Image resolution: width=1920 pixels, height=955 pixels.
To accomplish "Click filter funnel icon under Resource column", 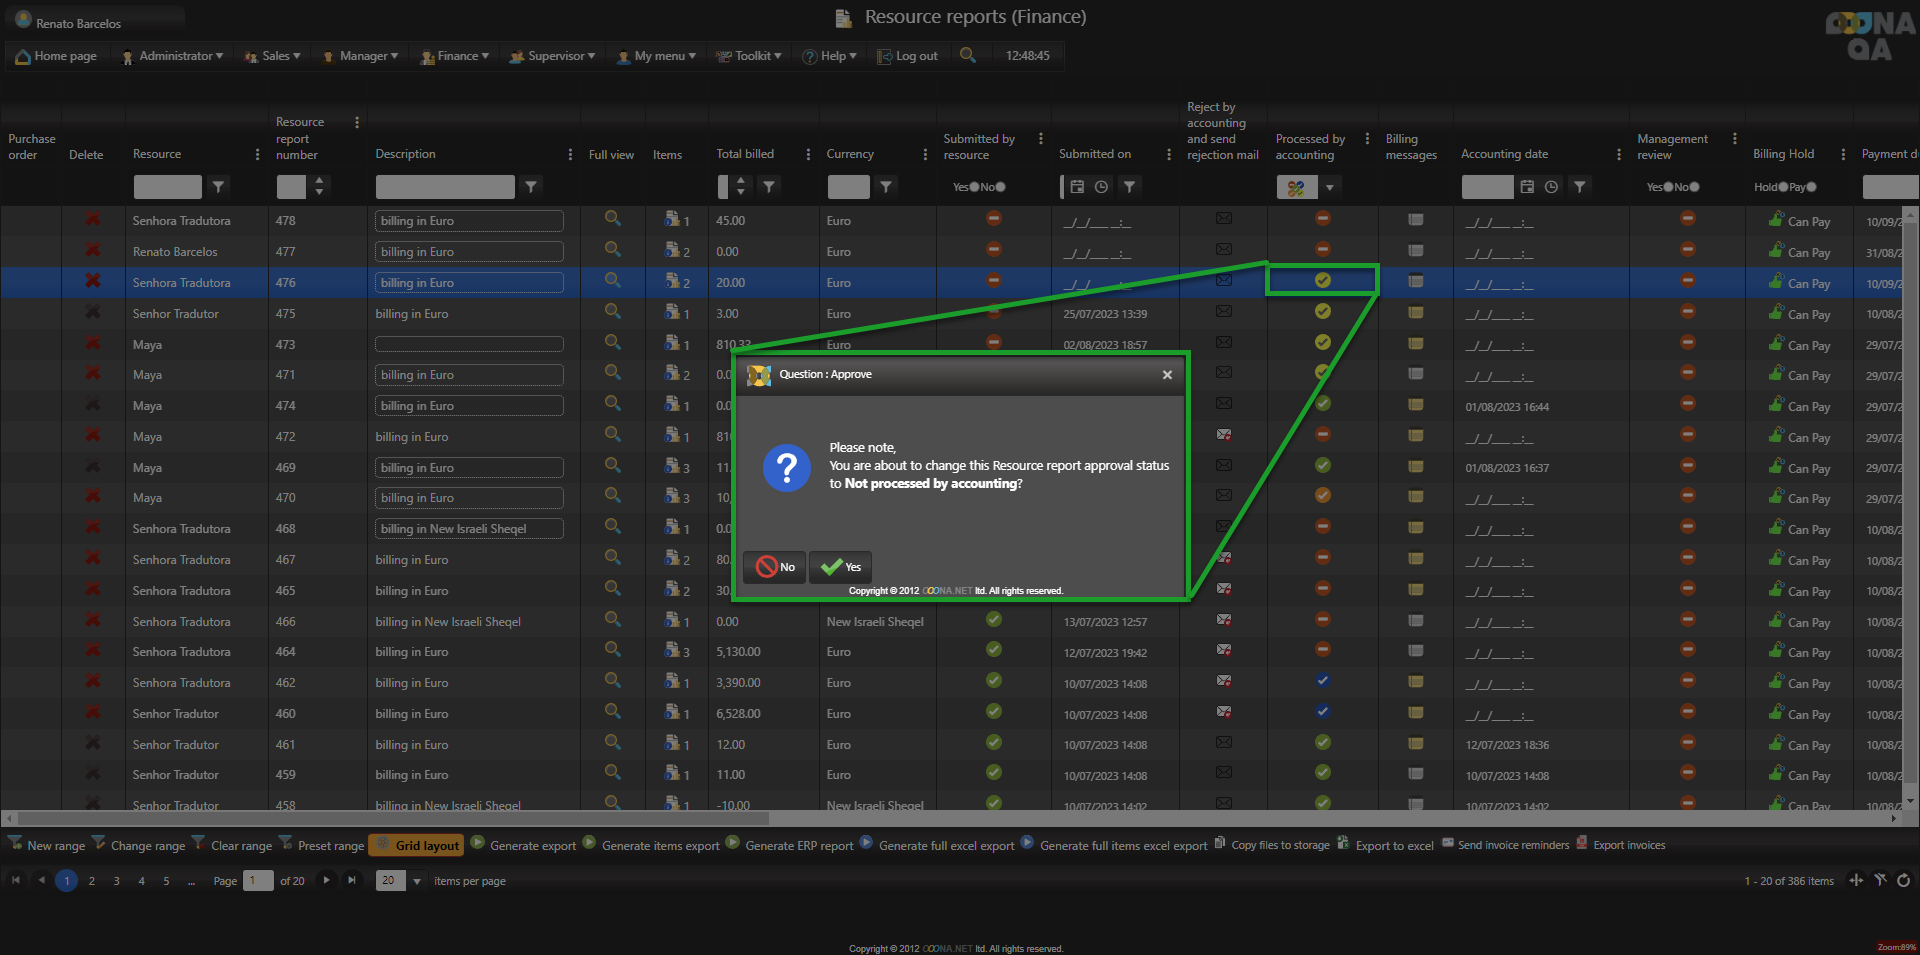I will click(x=218, y=186).
